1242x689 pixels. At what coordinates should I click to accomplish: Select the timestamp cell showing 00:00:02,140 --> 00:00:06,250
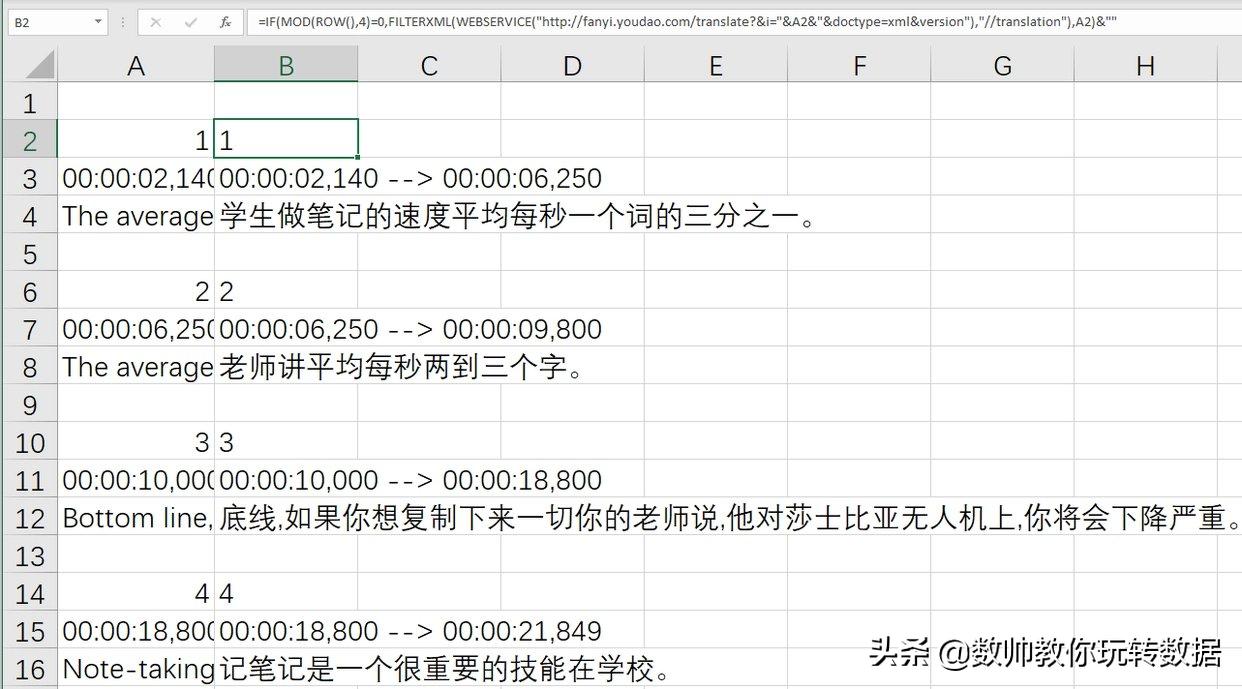286,178
